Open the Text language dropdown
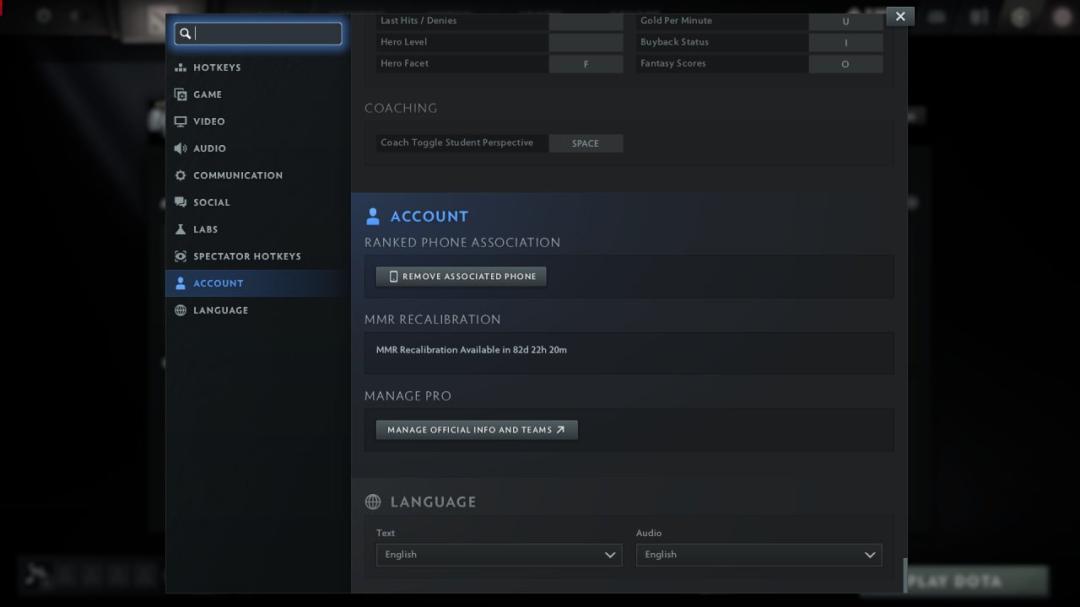Screen dimensions: 1080x607 coord(499,555)
